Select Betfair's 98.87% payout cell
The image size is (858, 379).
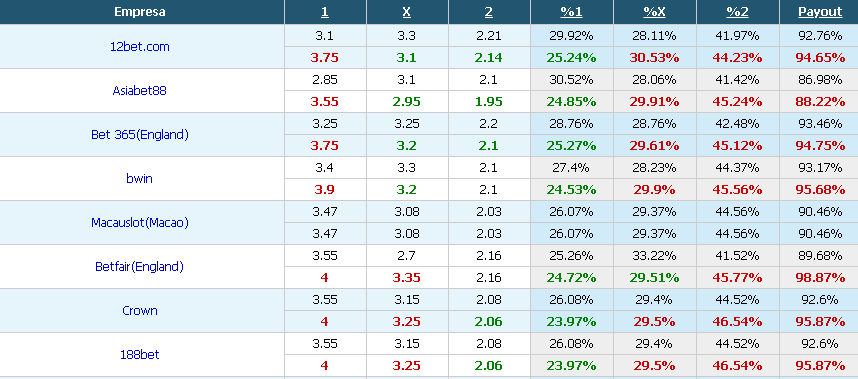(820, 278)
